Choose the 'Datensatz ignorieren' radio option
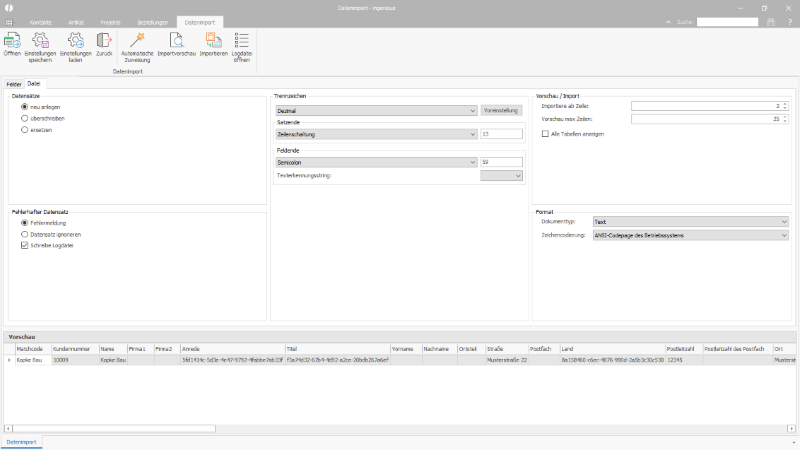Viewport: 800px width, 450px height. pyautogui.click(x=24, y=234)
